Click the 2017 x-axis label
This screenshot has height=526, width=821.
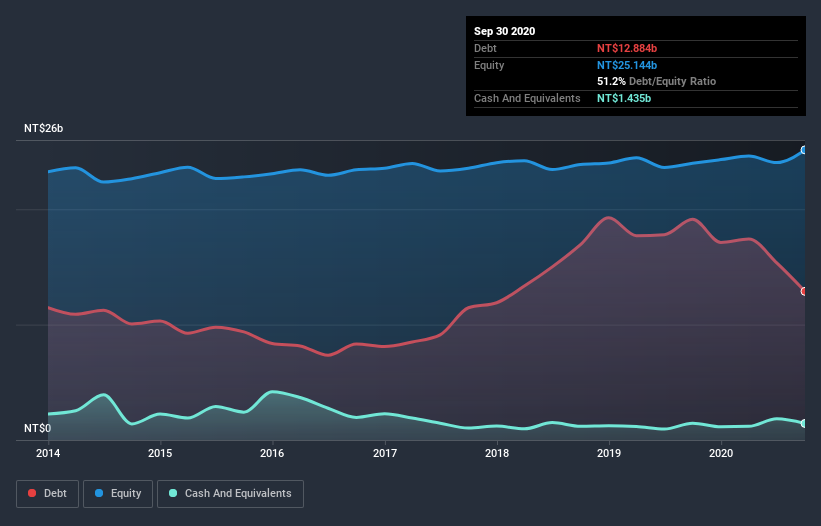385,453
